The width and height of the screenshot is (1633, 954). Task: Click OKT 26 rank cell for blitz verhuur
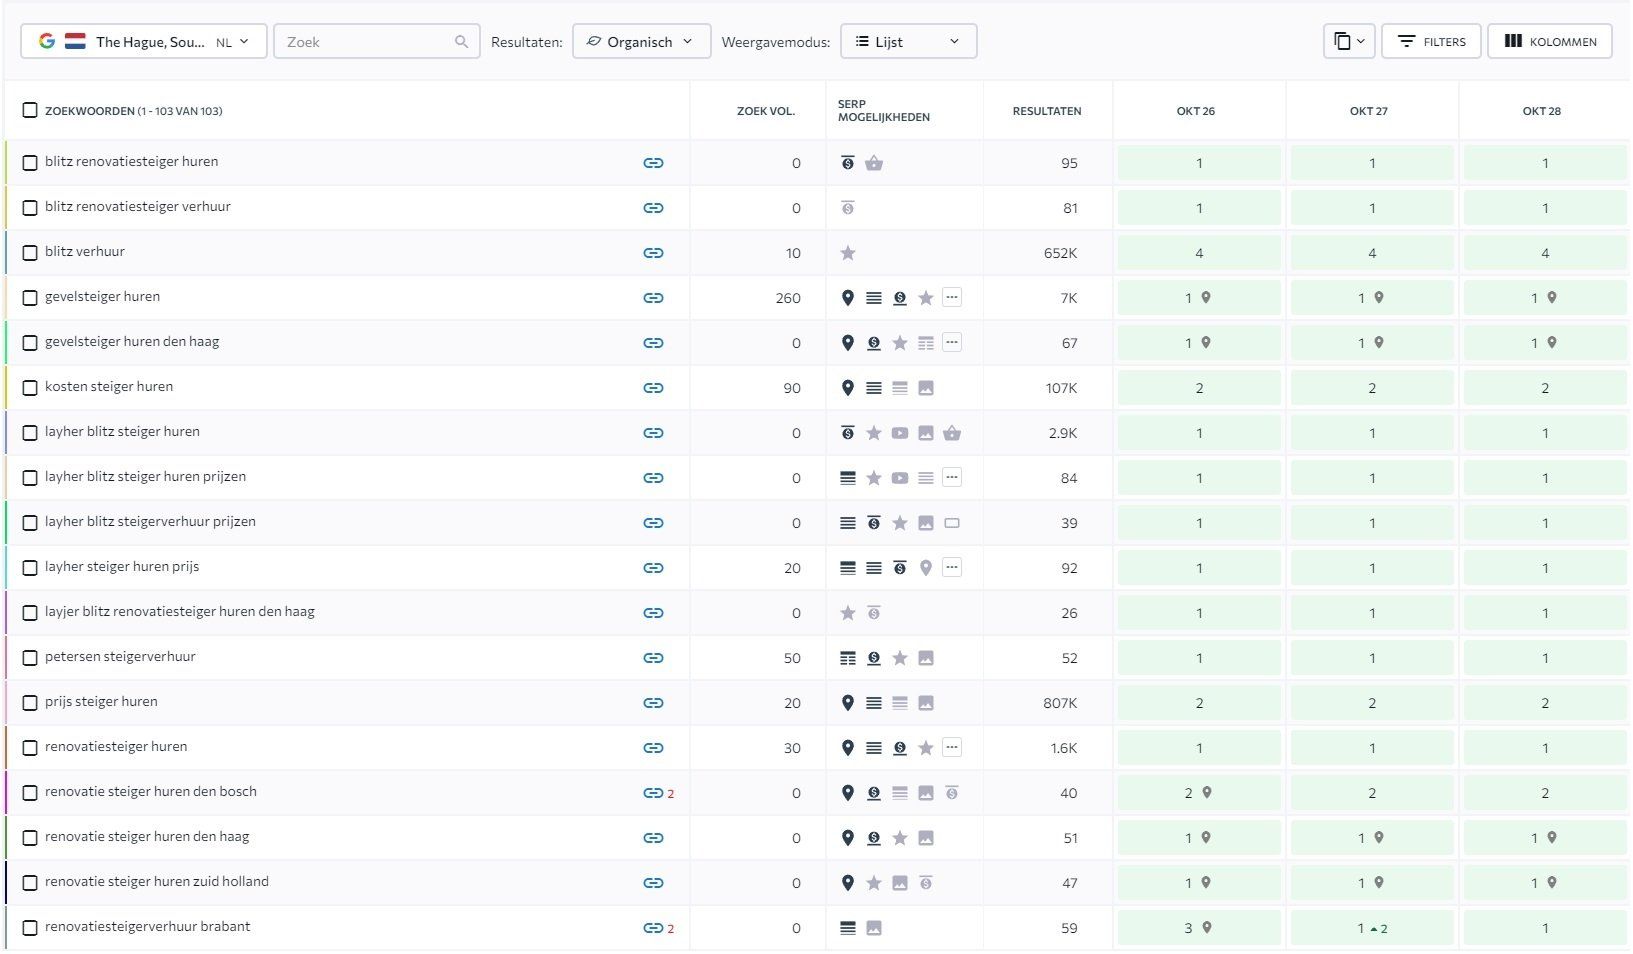click(1199, 253)
